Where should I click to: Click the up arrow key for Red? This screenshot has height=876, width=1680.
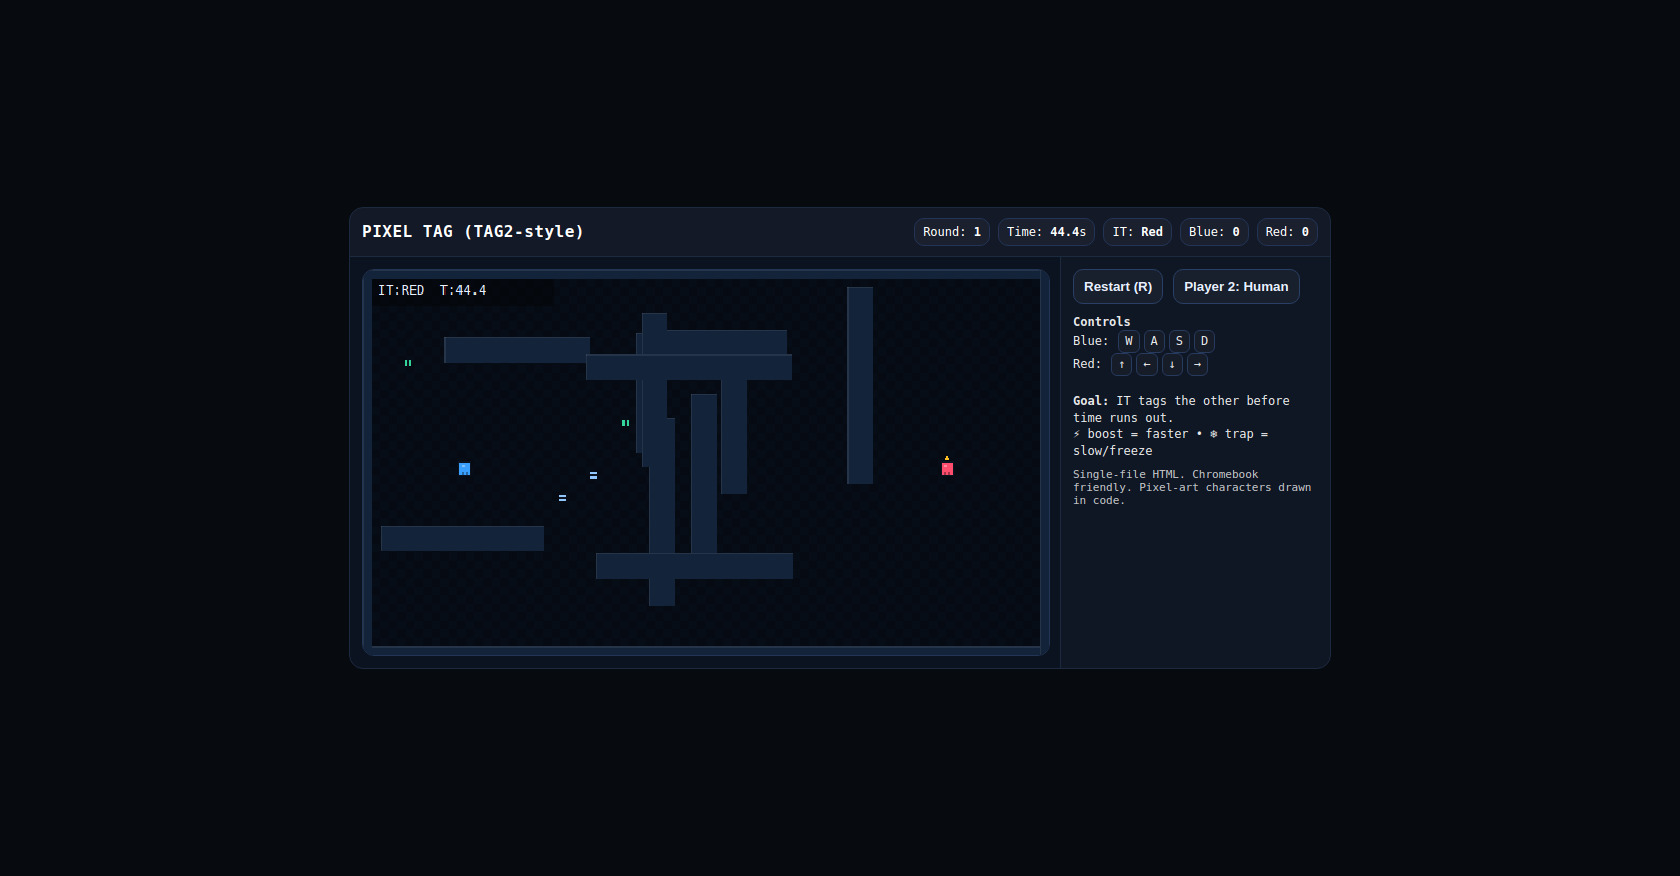click(x=1121, y=365)
